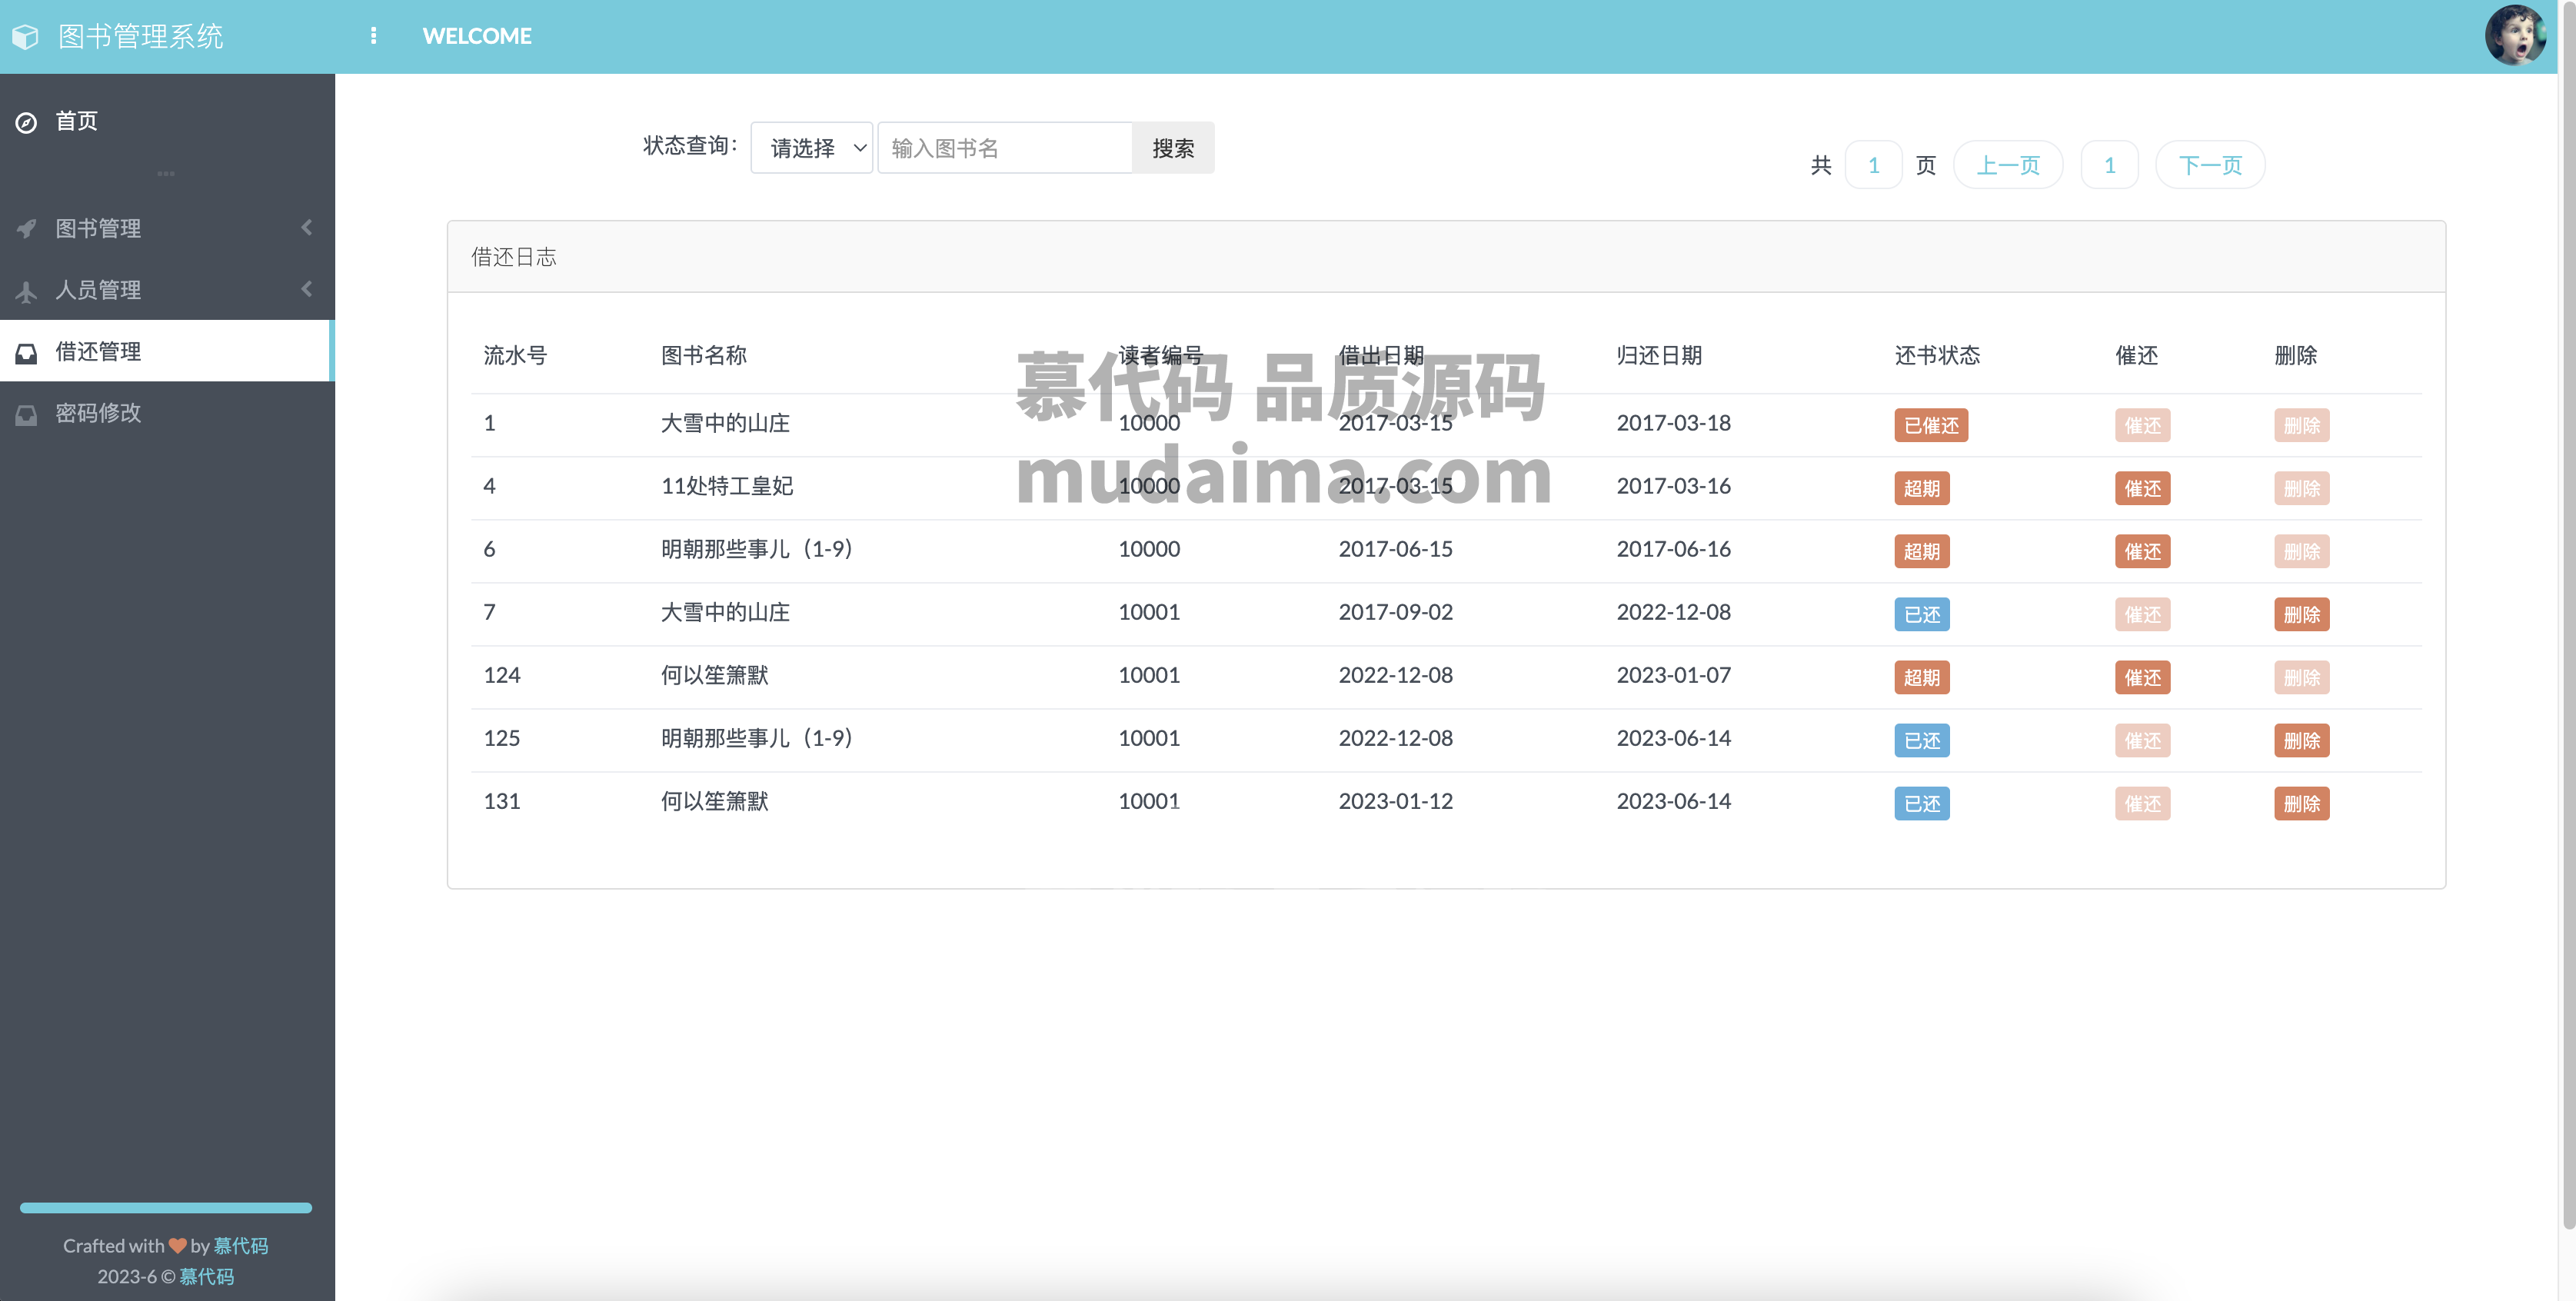The width and height of the screenshot is (2576, 1301).
Task: Click WELCOME header text
Action: coord(477,36)
